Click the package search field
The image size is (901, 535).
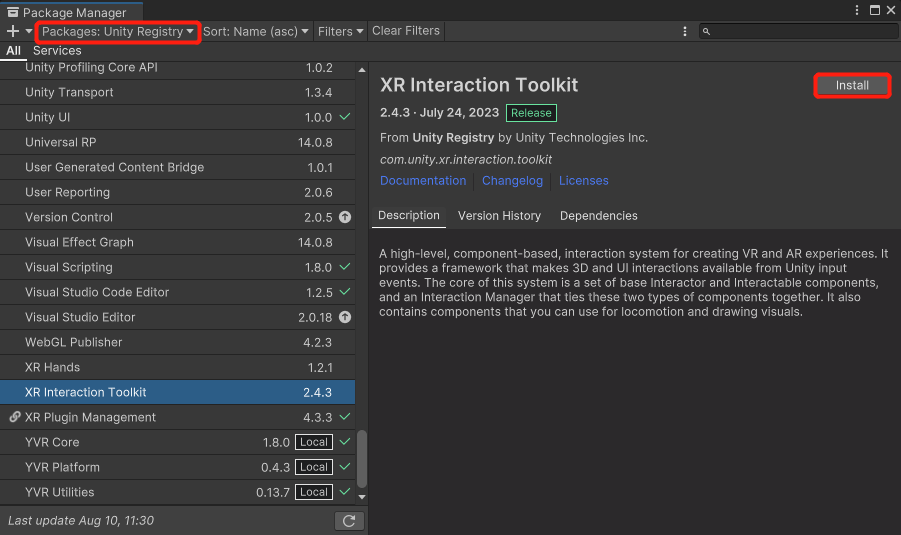click(x=798, y=32)
